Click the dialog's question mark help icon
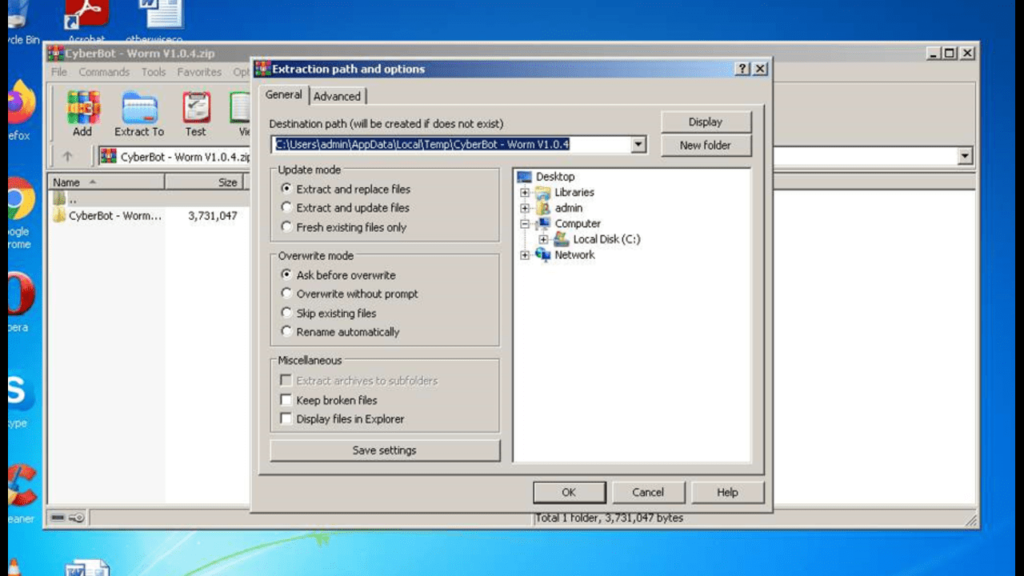Image resolution: width=1024 pixels, height=576 pixels. (x=742, y=69)
